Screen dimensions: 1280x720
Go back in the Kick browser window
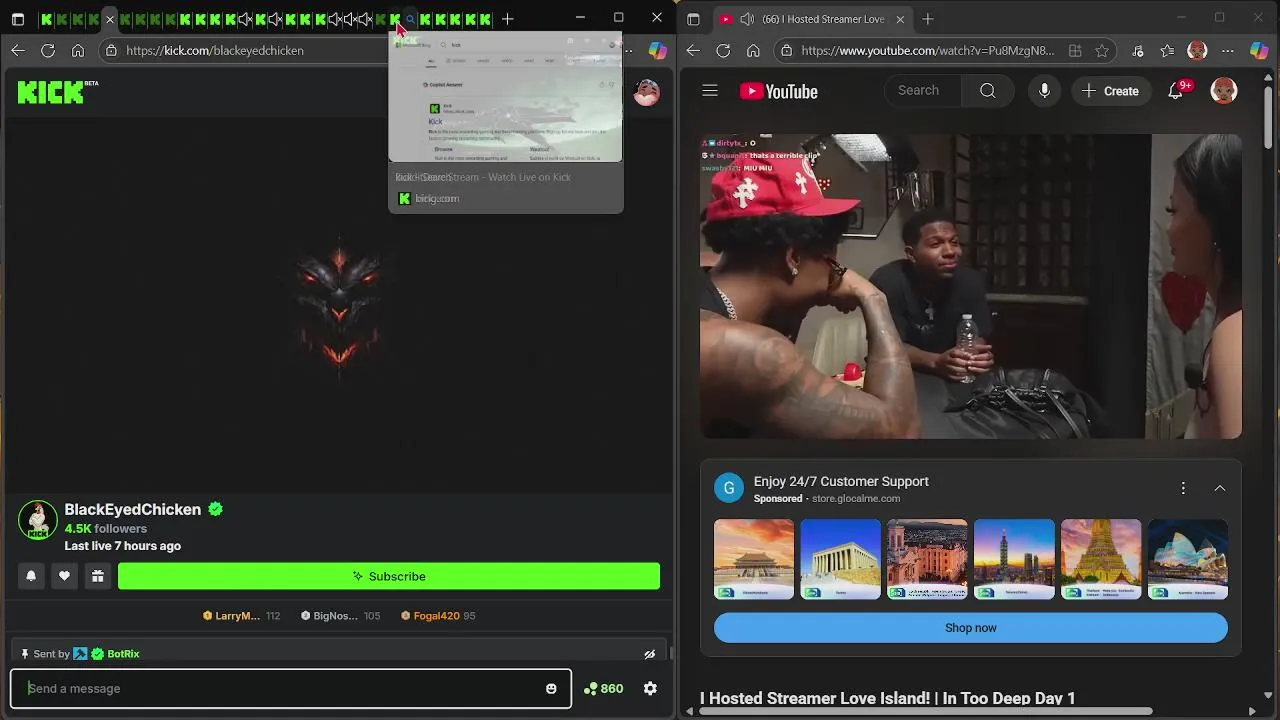pos(18,50)
